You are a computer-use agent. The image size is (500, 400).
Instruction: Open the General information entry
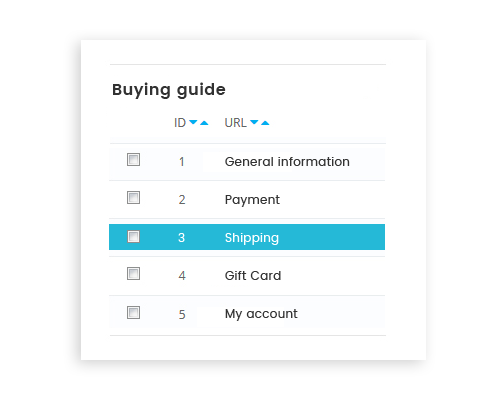(x=287, y=162)
